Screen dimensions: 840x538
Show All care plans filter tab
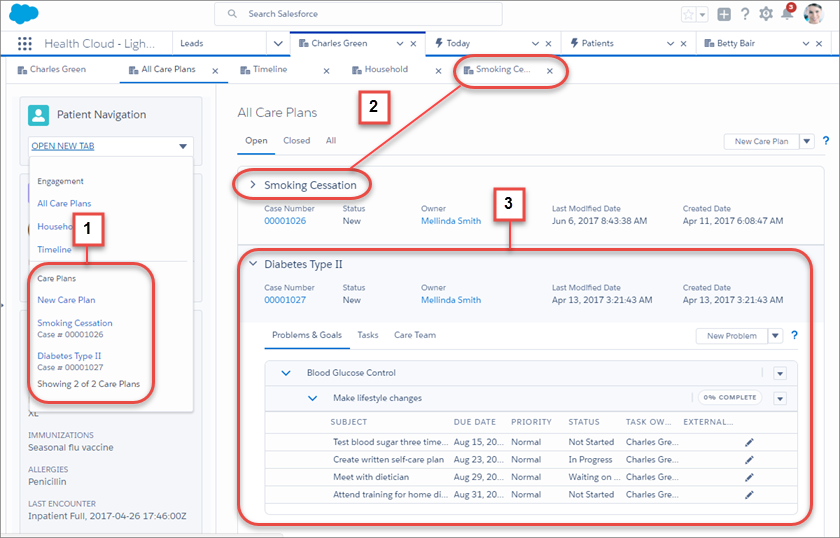point(331,140)
